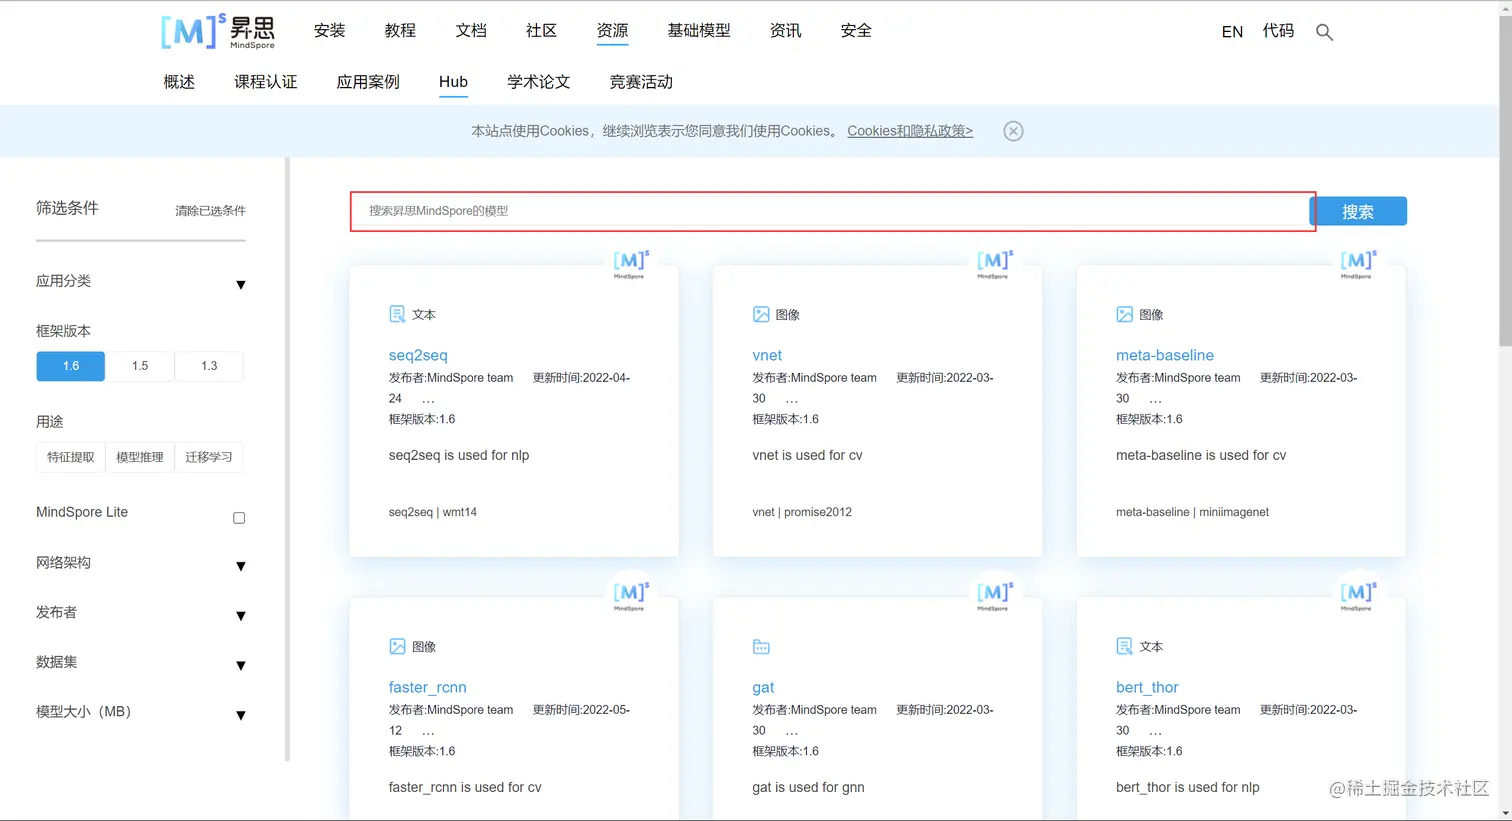Click the seq2seq | wmt14 tag text

(433, 512)
